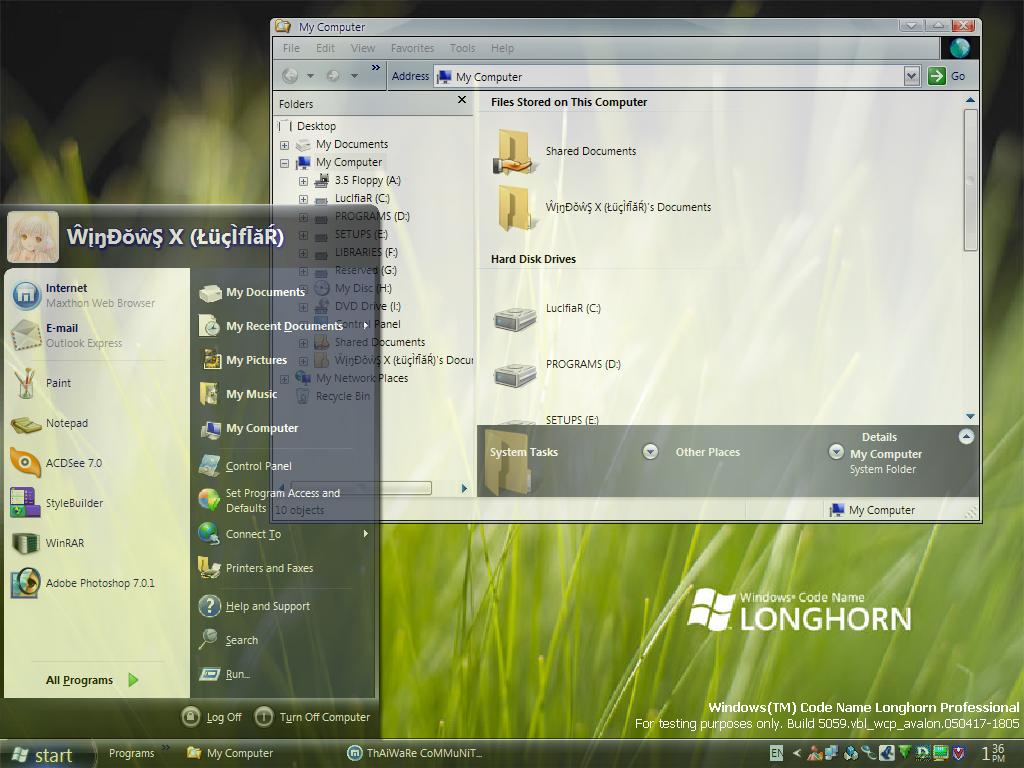Open the PROGRAMS (D:) drive icon
1024x768 pixels.
point(515,371)
